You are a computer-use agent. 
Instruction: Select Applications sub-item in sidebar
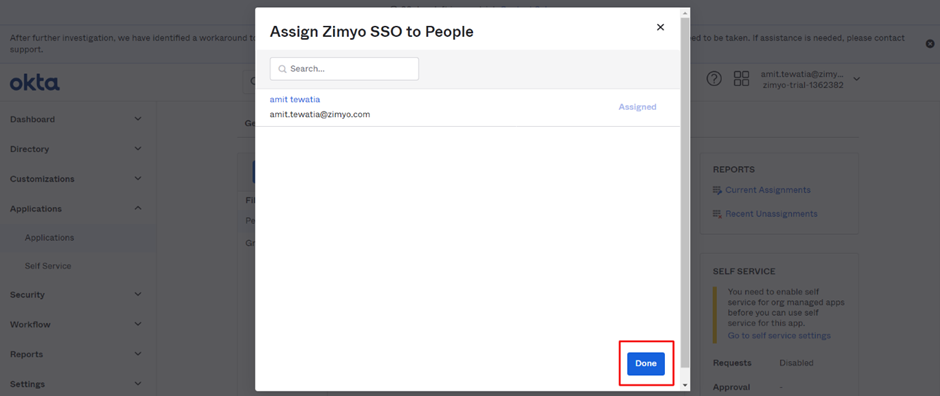click(49, 238)
